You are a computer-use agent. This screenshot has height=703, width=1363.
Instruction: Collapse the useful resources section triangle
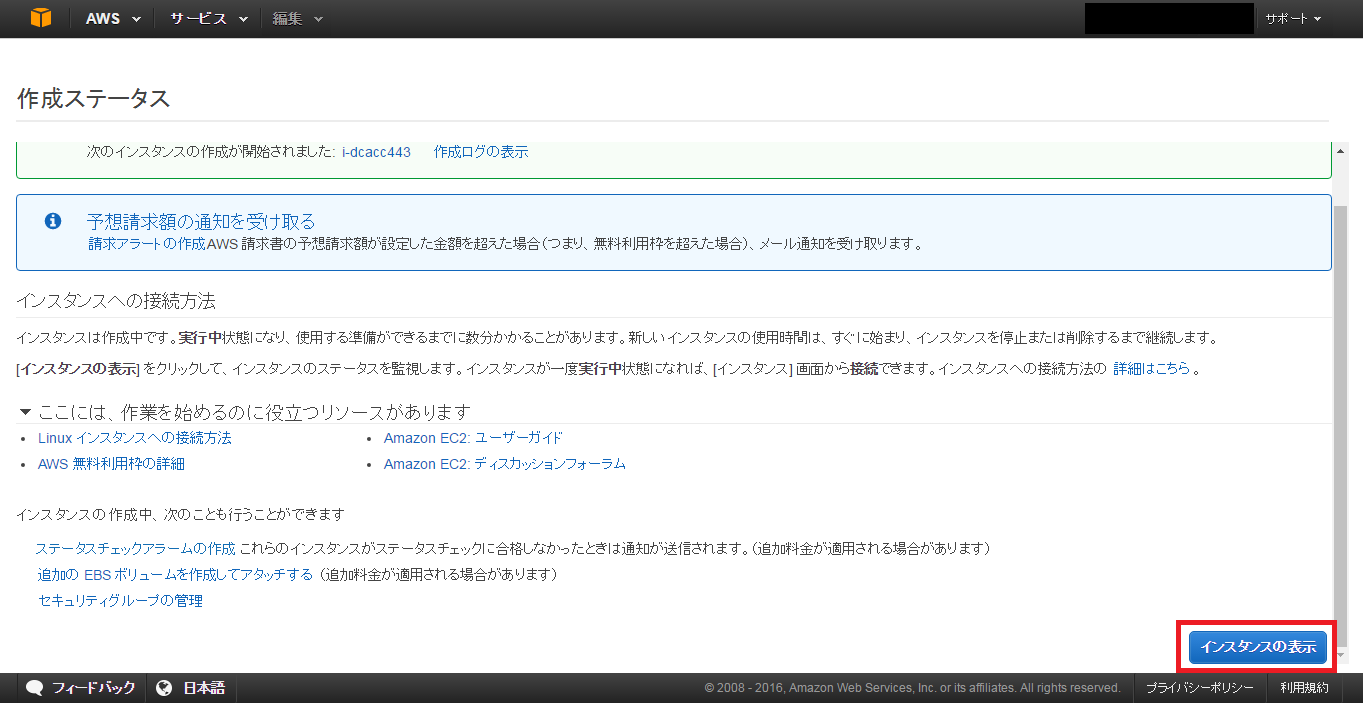25,412
